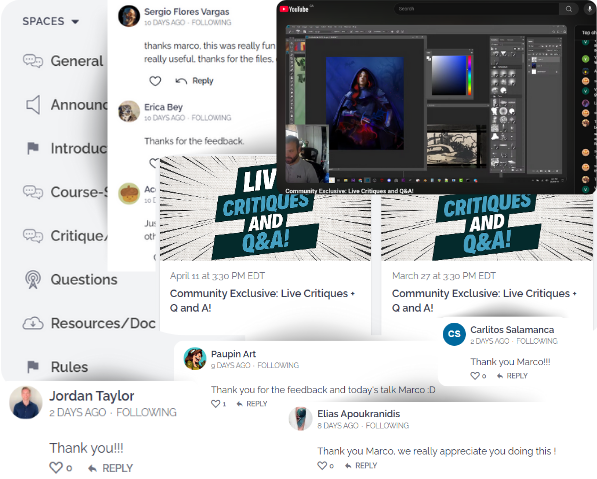Screen dimensions: 597x479
Task: Click the Resources cloud download icon
Action: click(x=33, y=323)
